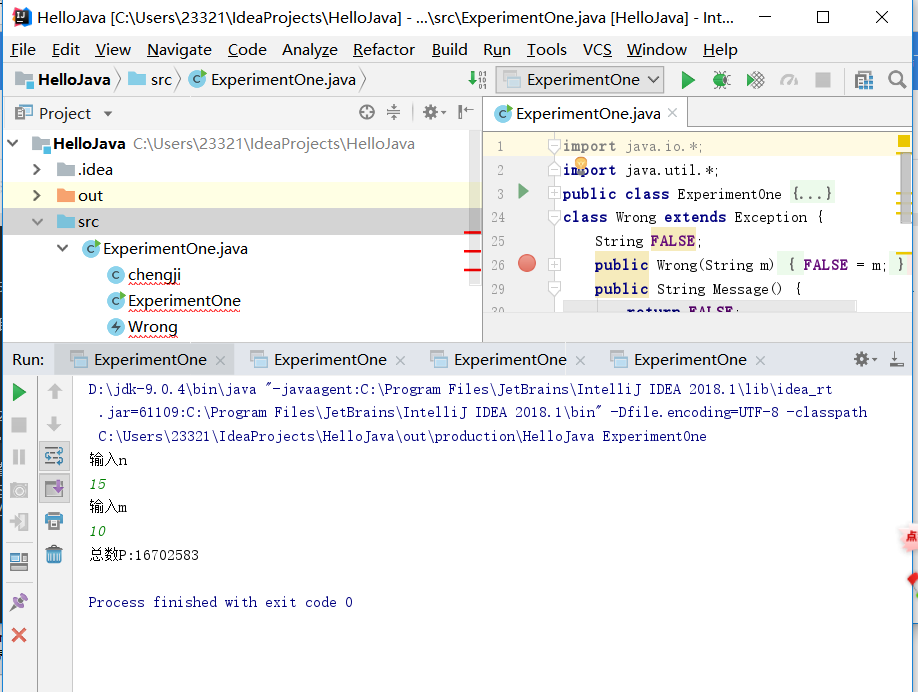Select the chengji class in tree
The image size is (918, 692).
[154, 275]
